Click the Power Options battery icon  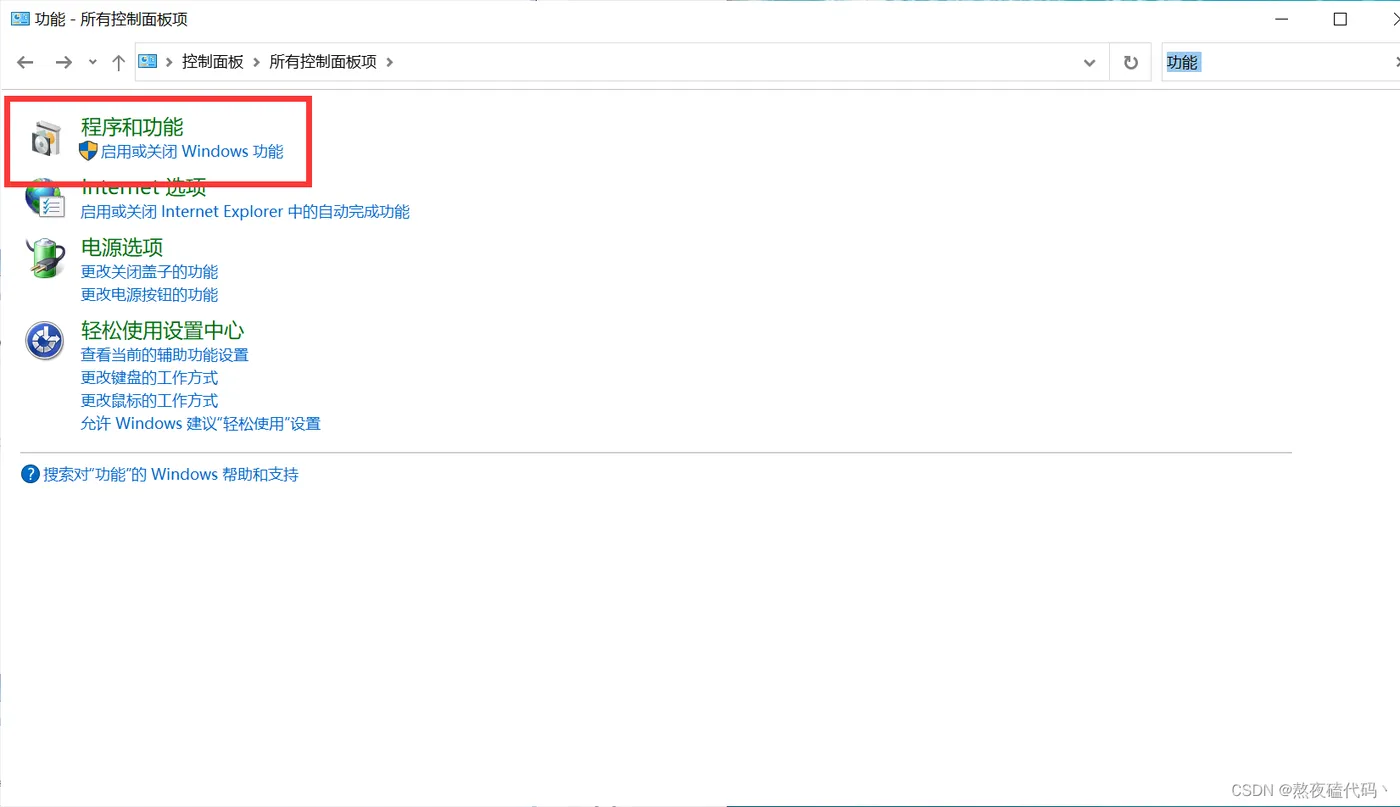coord(45,258)
